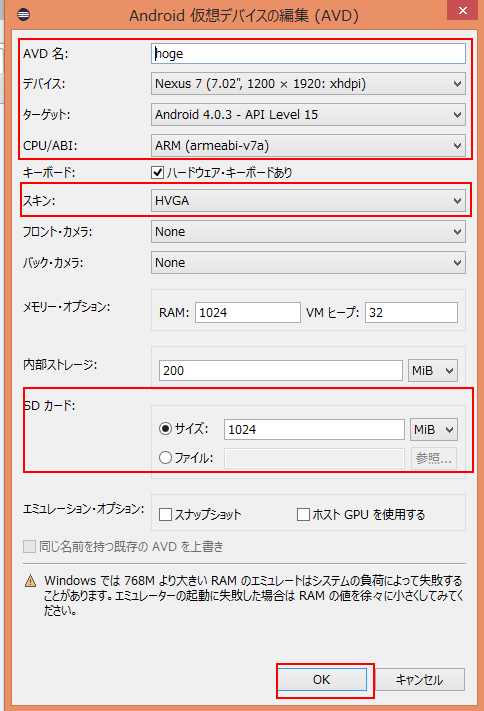Select the SD card File radio button
The height and width of the screenshot is (711, 484).
click(166, 458)
